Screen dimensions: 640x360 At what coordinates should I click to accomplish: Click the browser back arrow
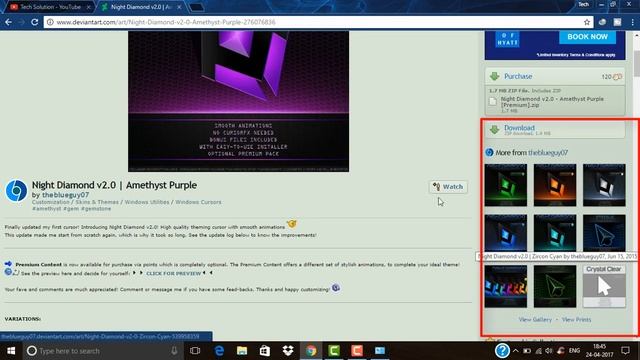point(9,22)
